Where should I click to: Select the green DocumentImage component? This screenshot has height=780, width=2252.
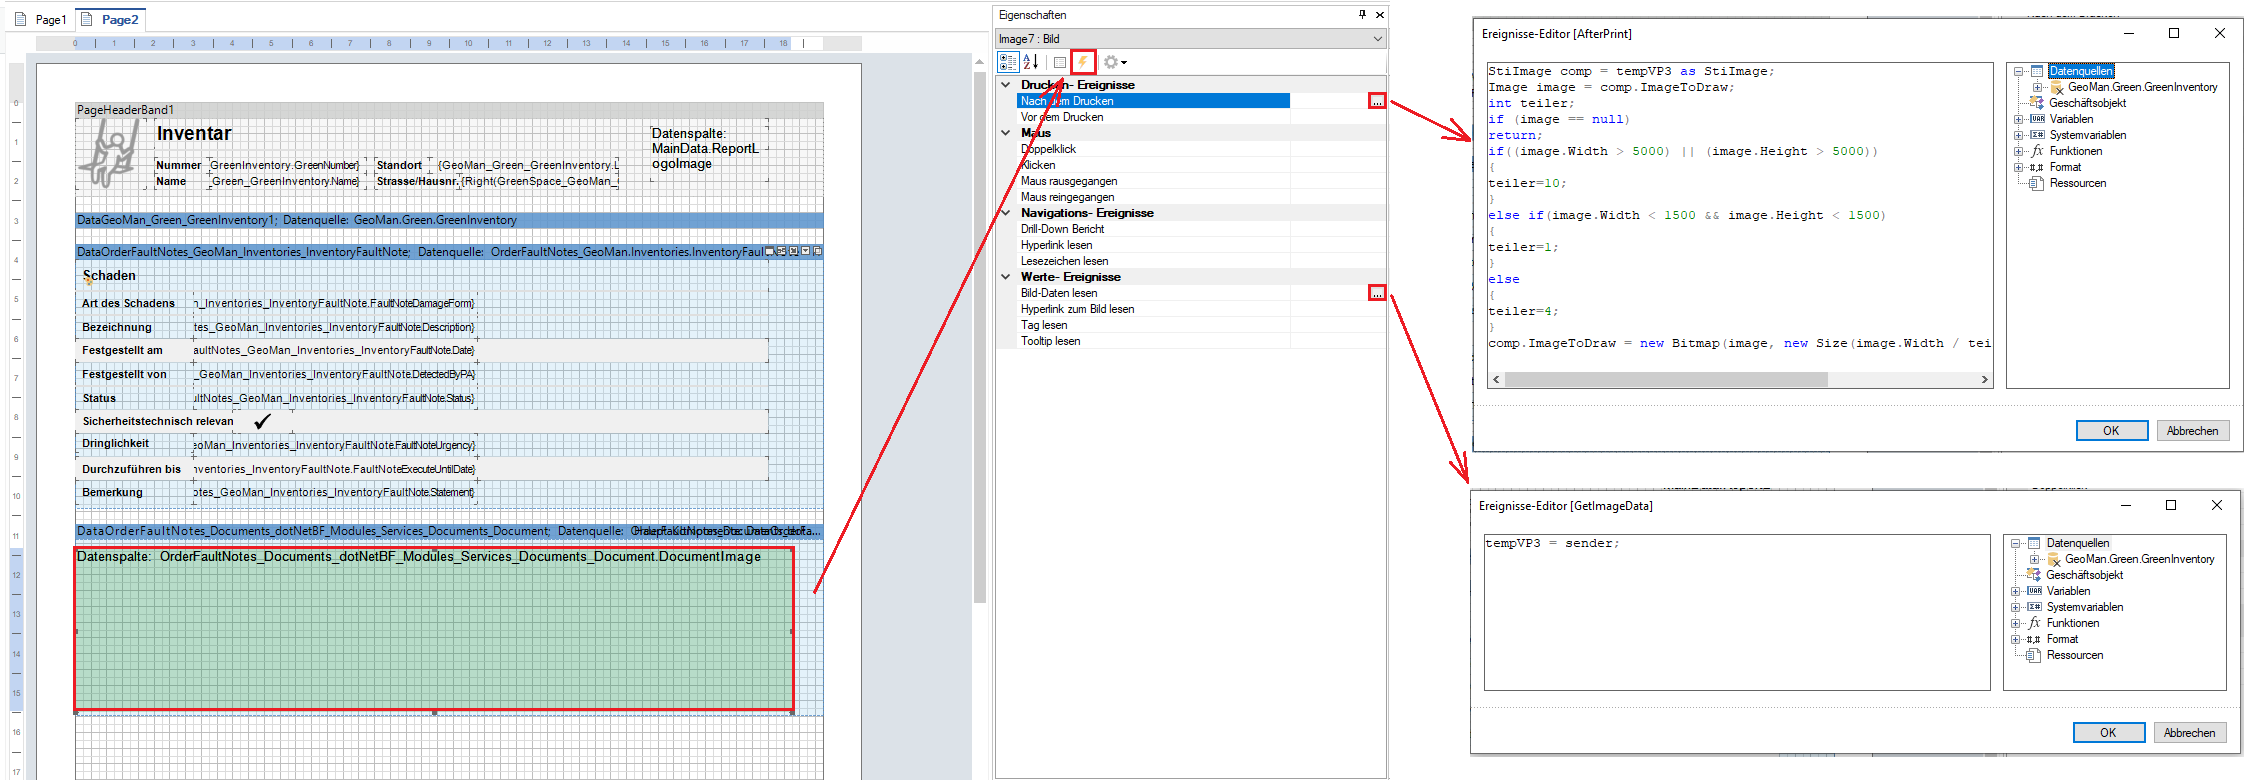pyautogui.click(x=434, y=630)
